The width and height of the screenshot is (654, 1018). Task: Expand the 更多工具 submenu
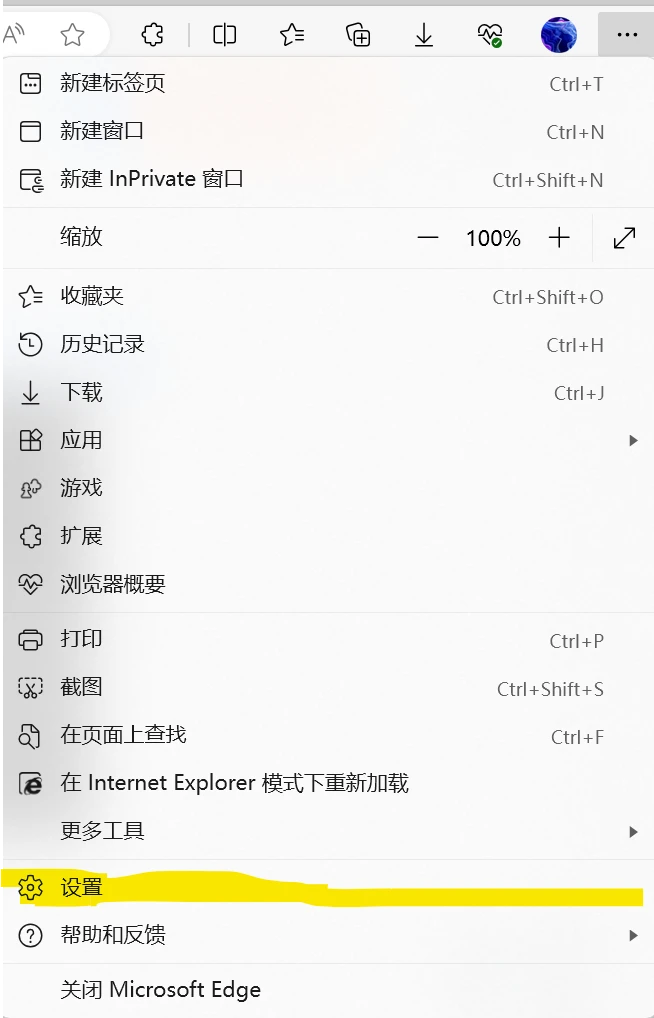[328, 831]
